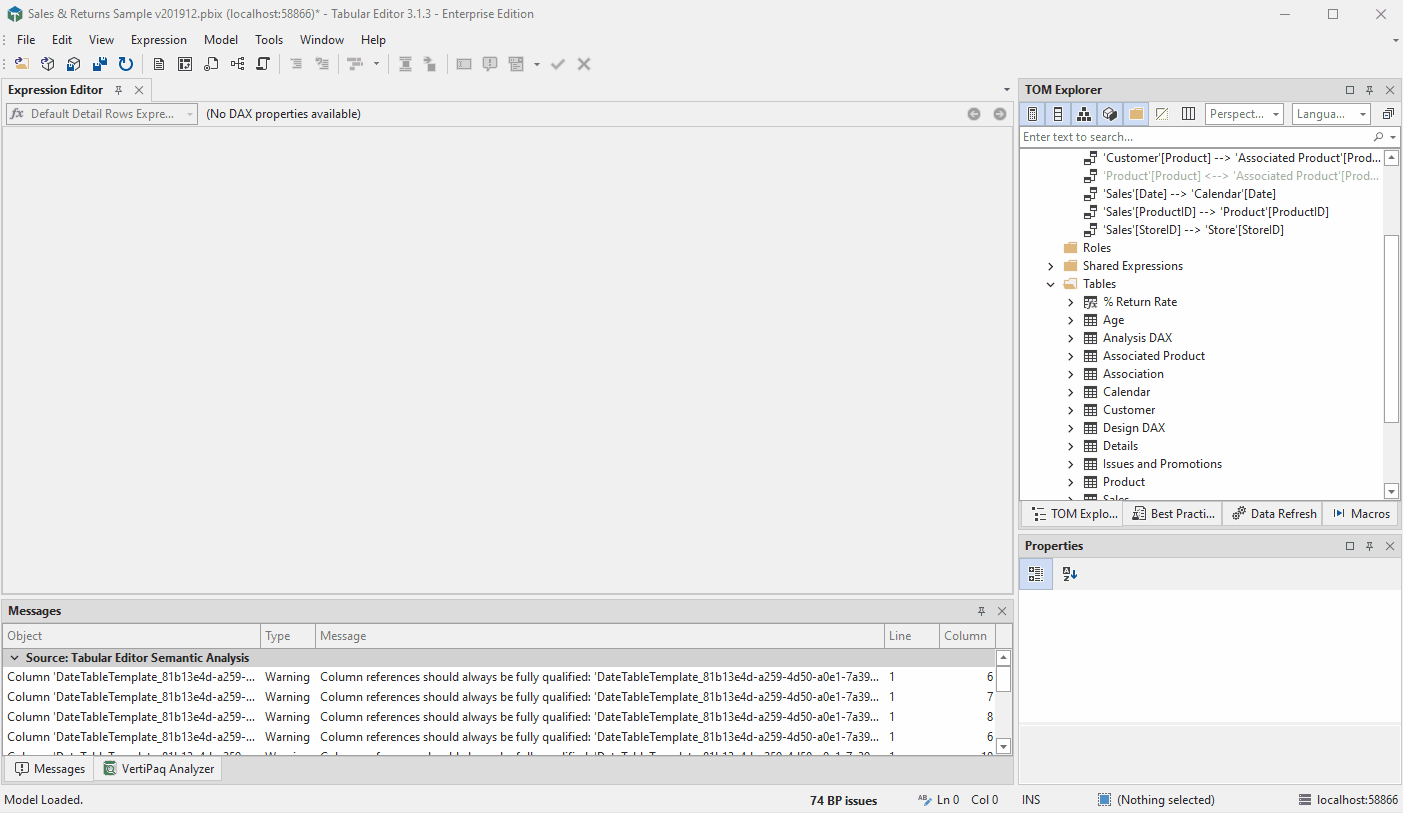Expand the Shared Expressions folder
The image size is (1403, 813).
(x=1050, y=266)
